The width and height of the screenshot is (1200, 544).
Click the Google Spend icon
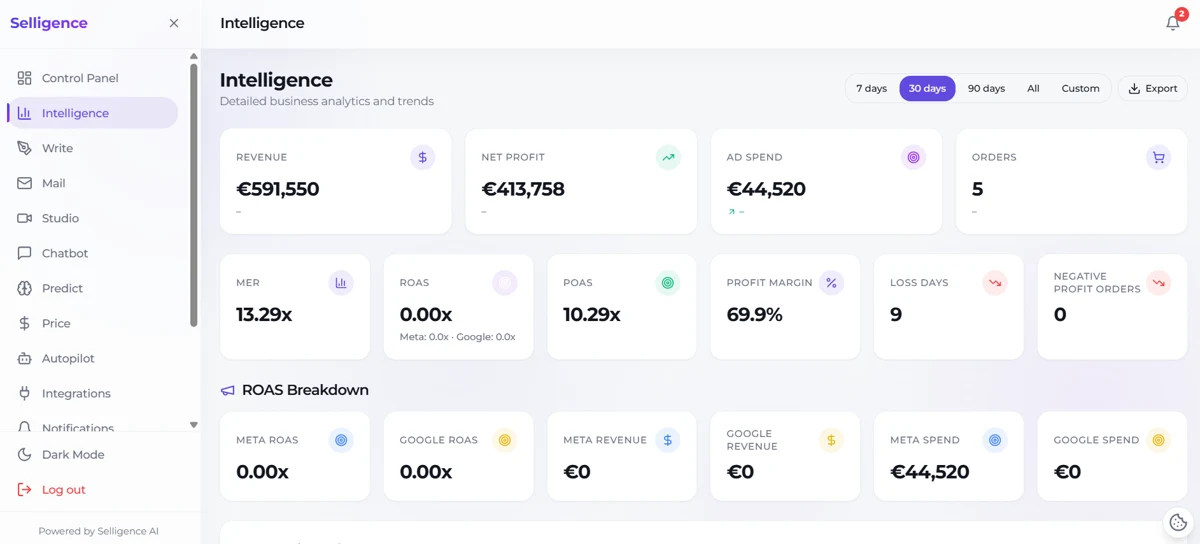click(1158, 440)
